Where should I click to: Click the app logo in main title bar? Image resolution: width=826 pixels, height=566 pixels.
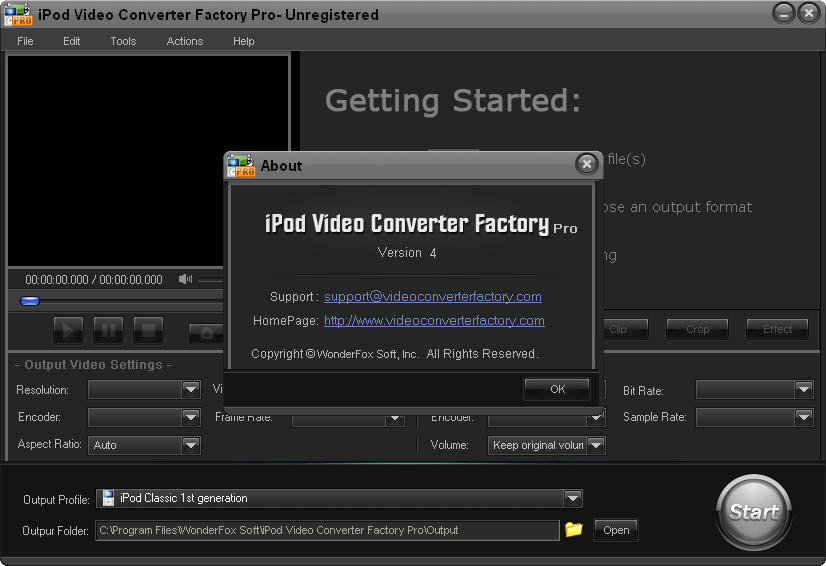click(18, 14)
